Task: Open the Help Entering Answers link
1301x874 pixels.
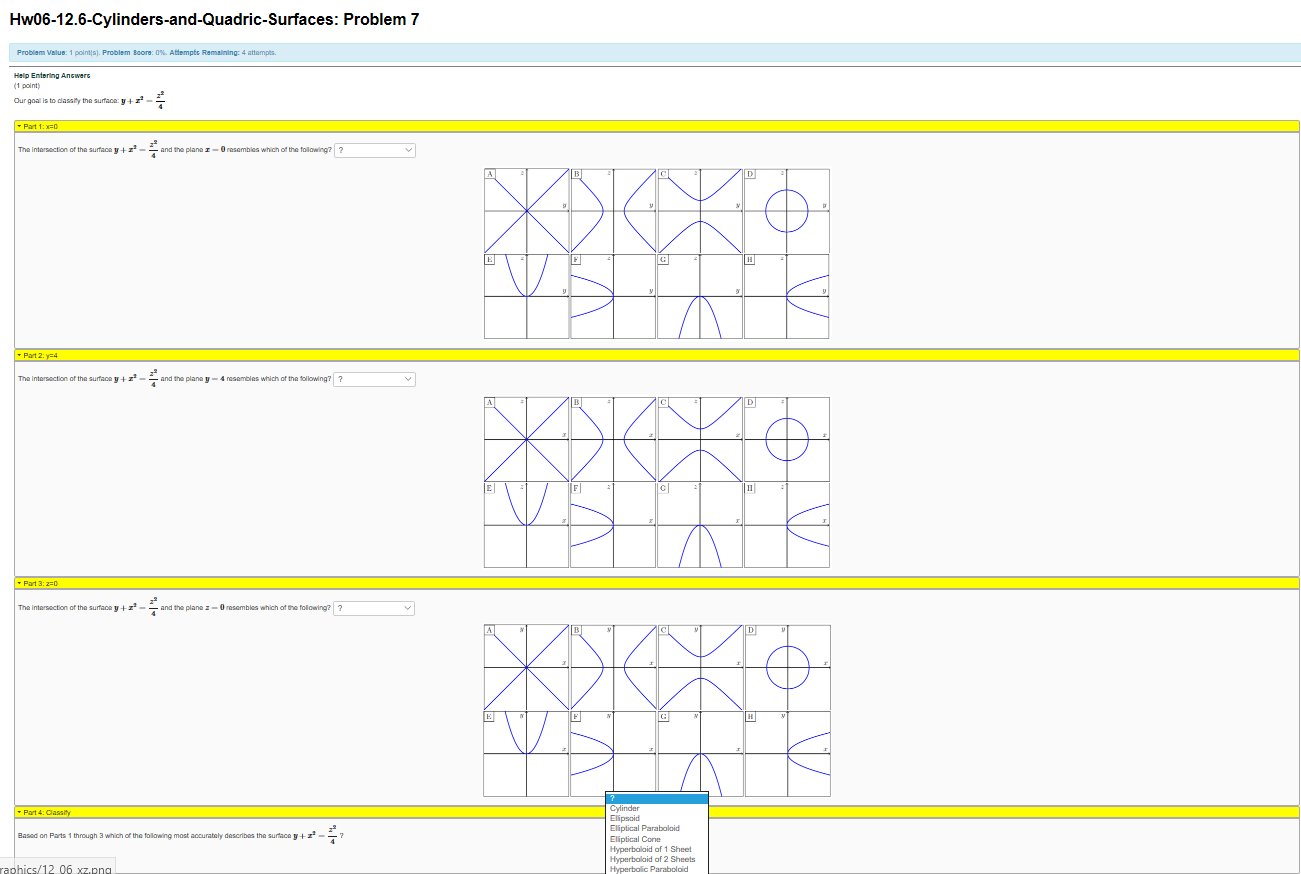Action: point(51,75)
